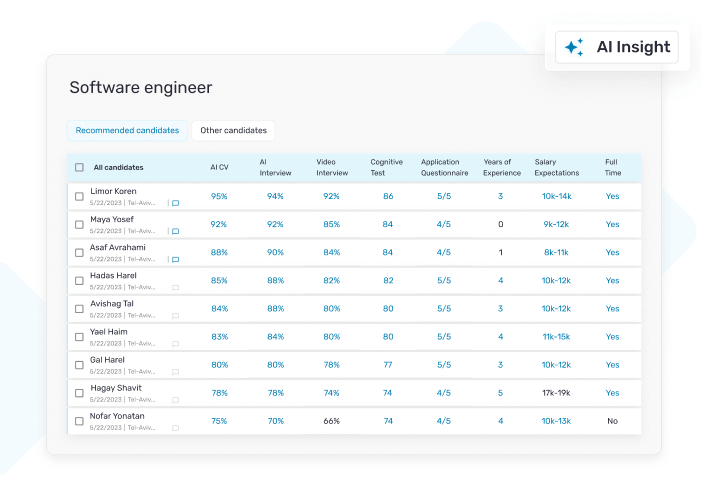The image size is (702, 477).
Task: Open Nofar Yonatan candidate name
Action: coord(117,416)
